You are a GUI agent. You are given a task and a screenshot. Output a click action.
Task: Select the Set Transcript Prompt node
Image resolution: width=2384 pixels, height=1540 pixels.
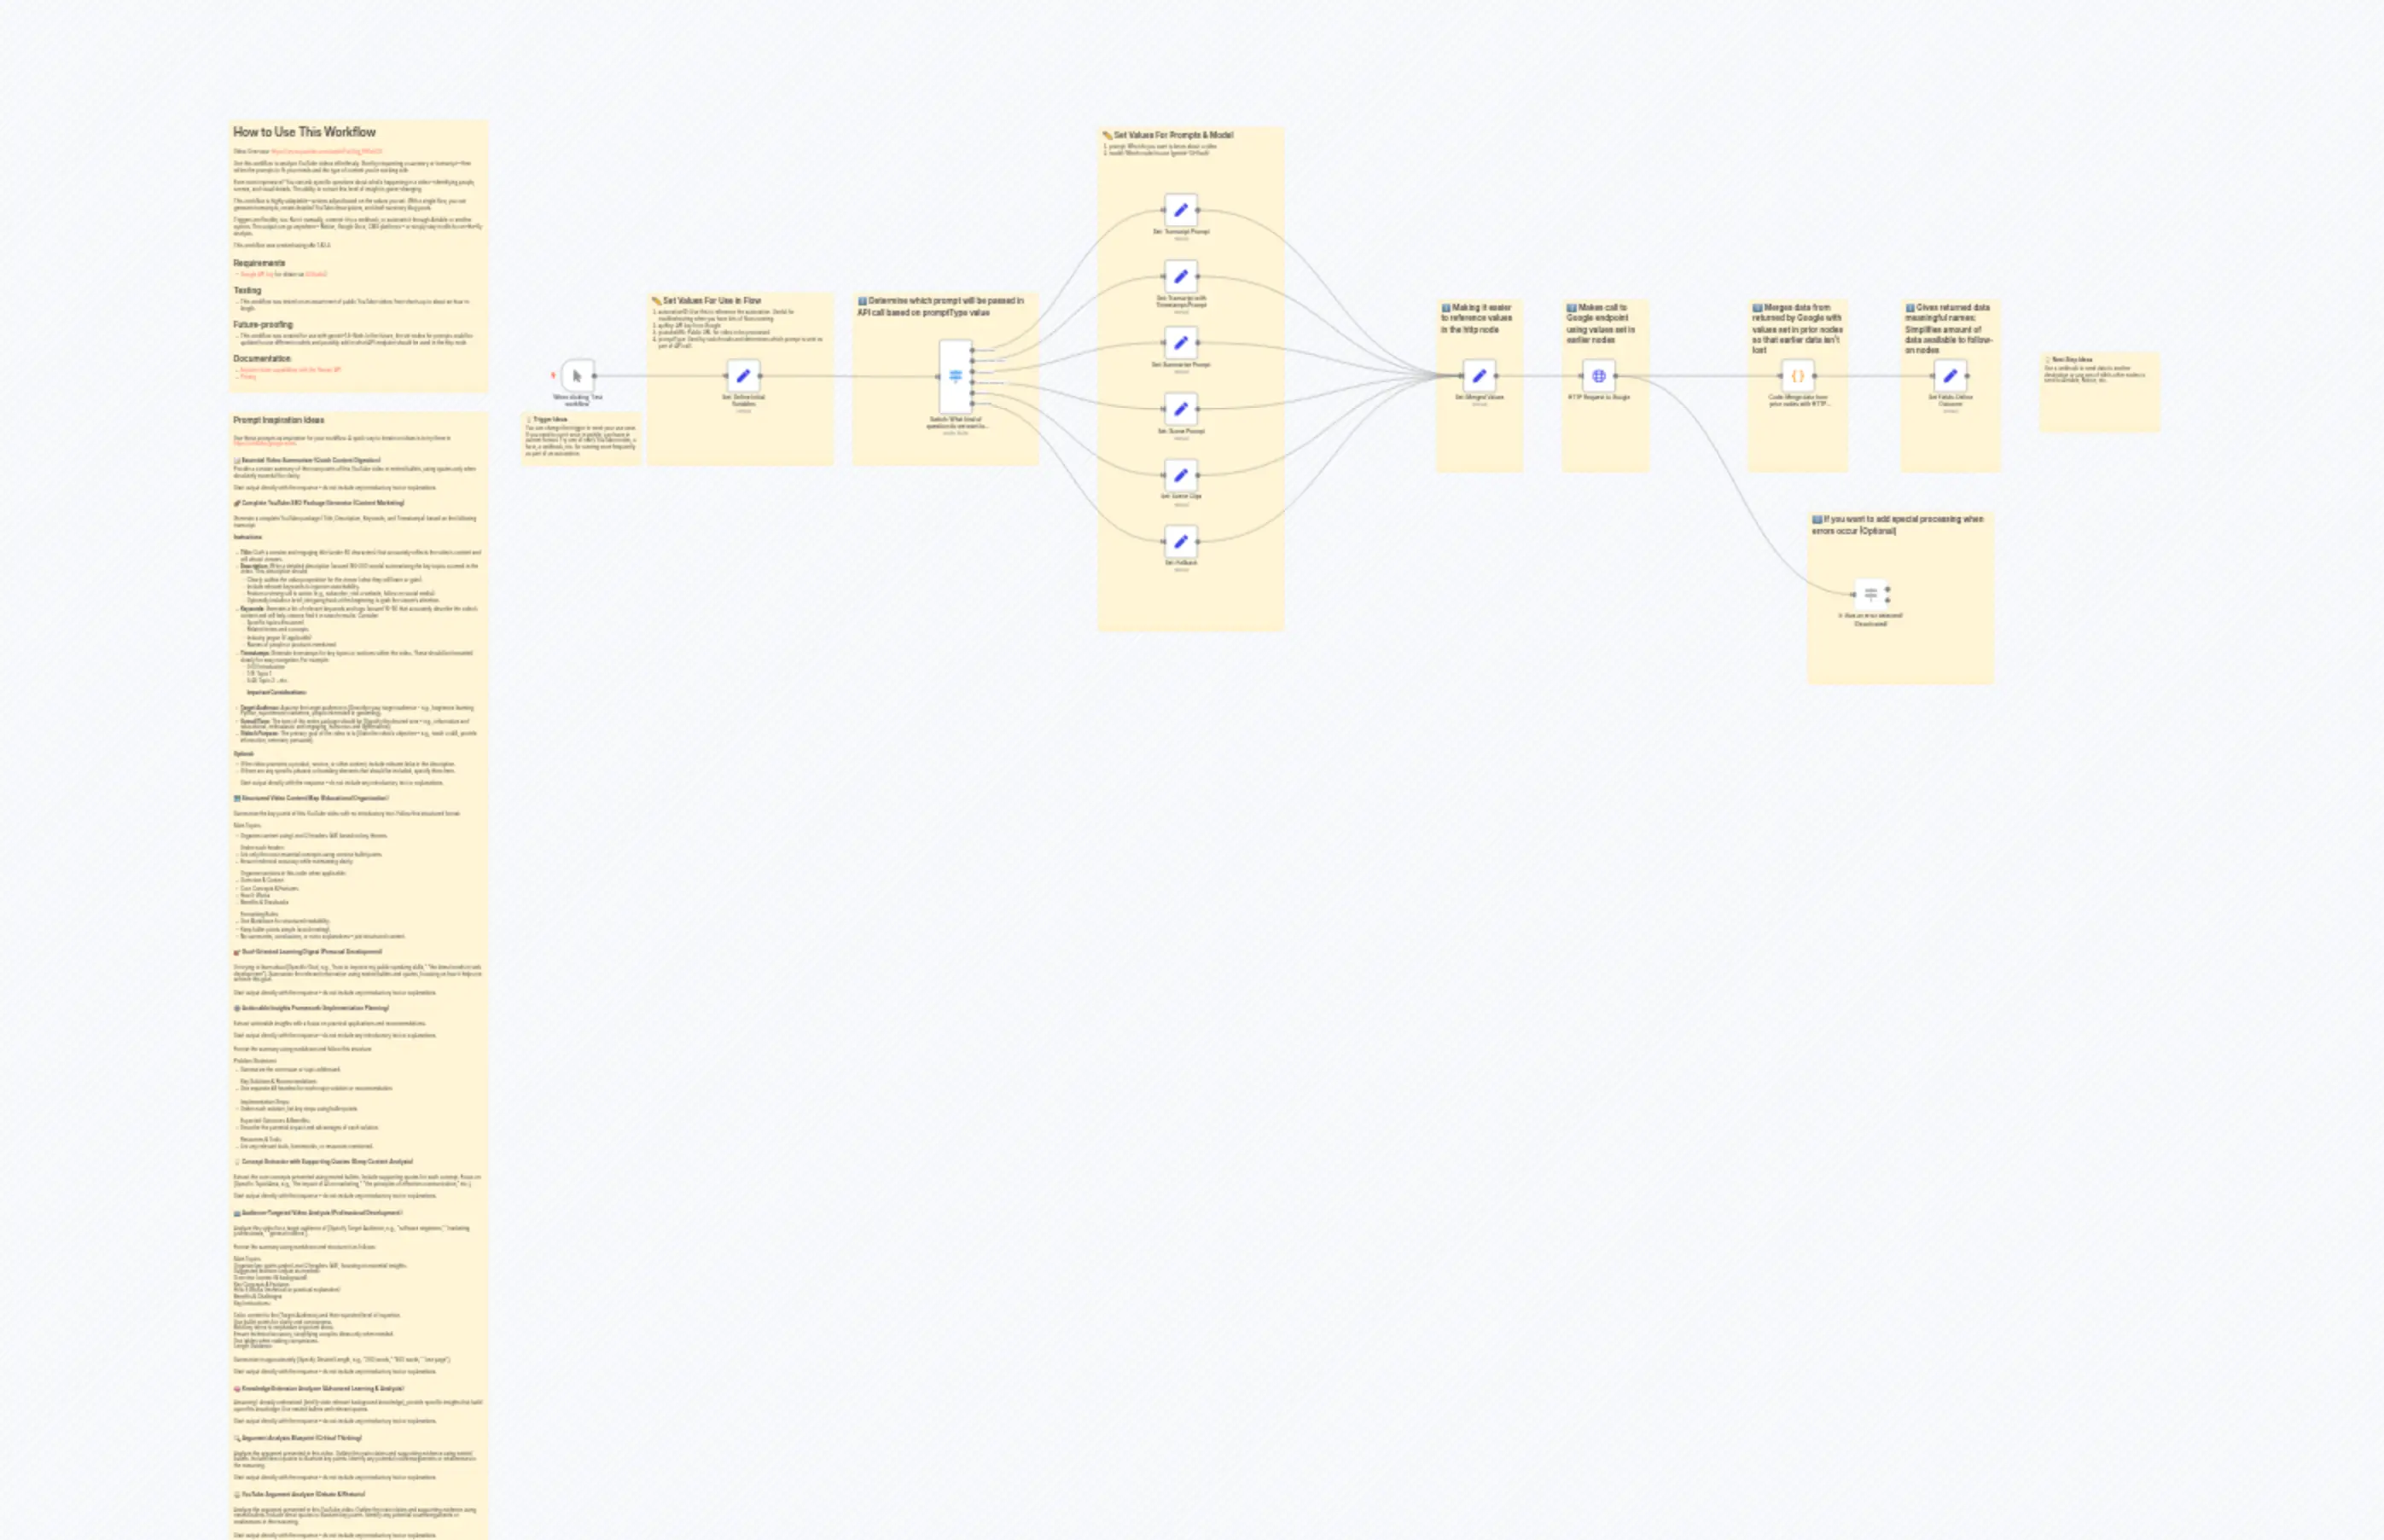(1181, 210)
